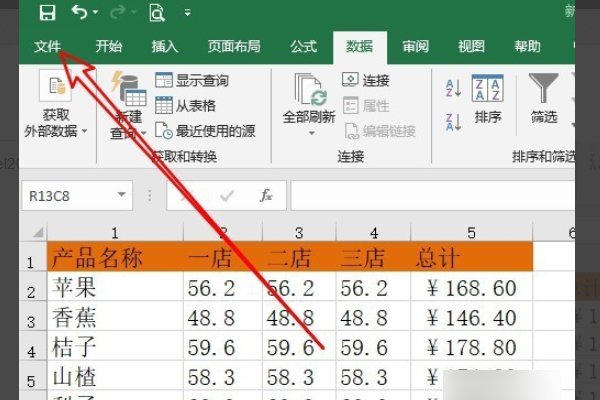Click the ￥168.60 total cell
The height and width of the screenshot is (400, 600).
[x=471, y=286]
